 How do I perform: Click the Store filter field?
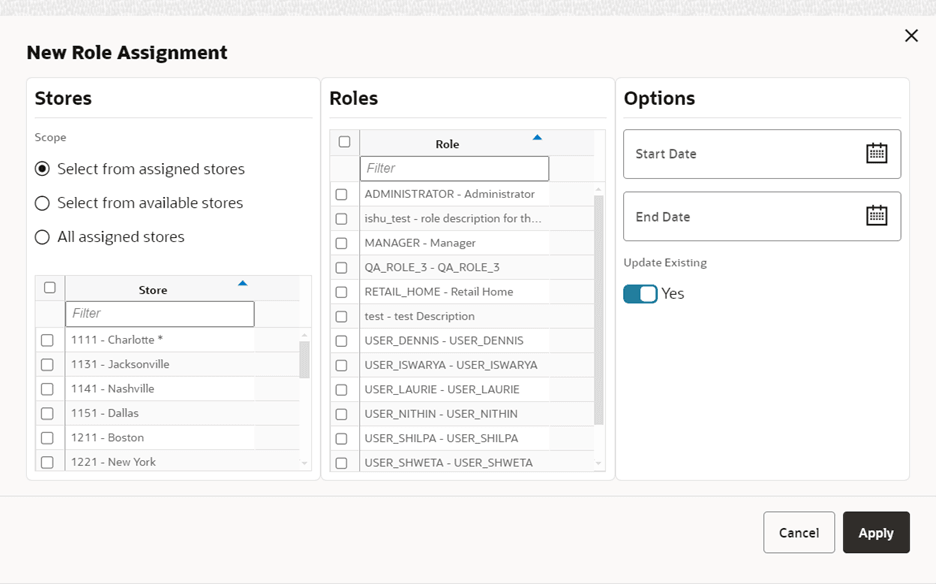[159, 313]
